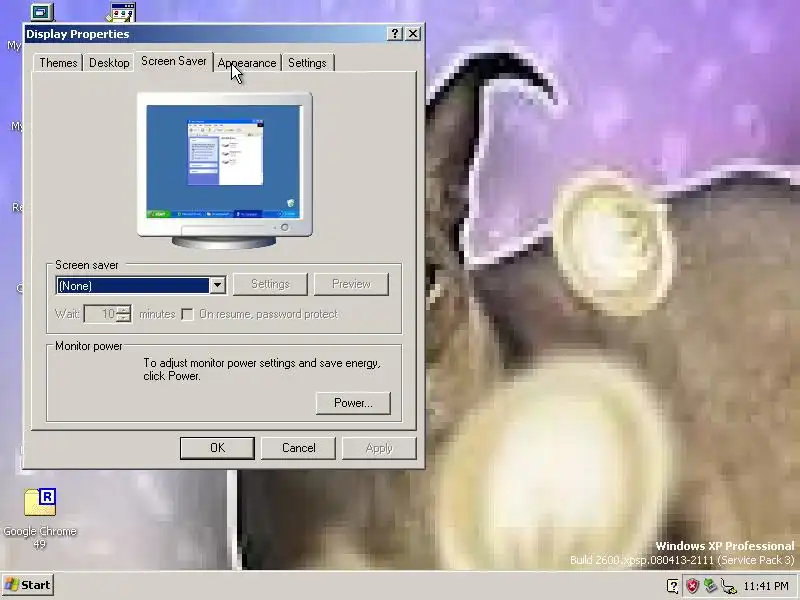Select the Screen Saver tab
Viewport: 800px width, 600px height.
pos(173,61)
